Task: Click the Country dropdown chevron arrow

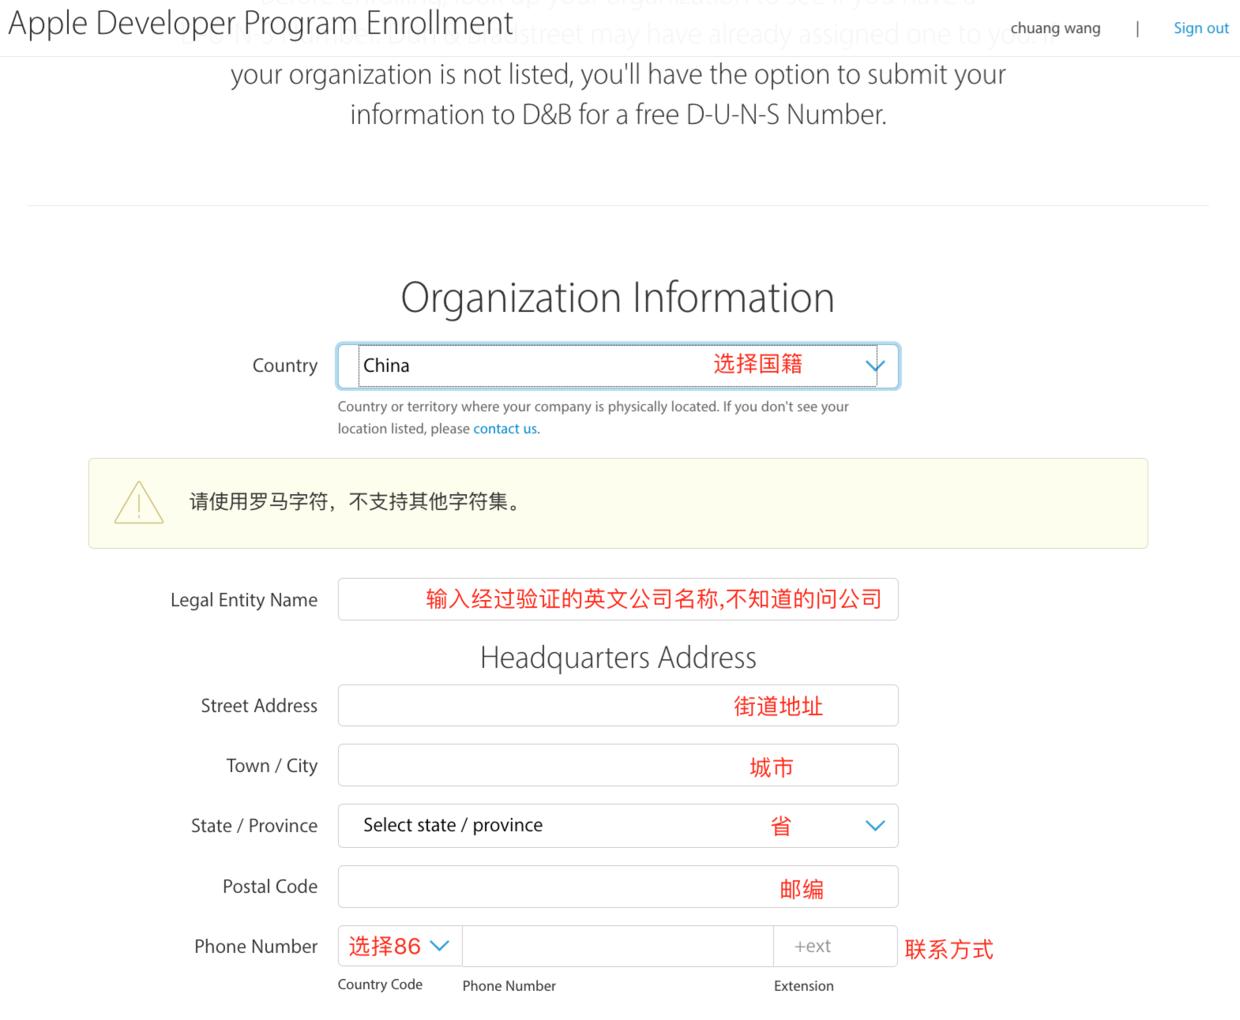Action: pyautogui.click(x=875, y=366)
